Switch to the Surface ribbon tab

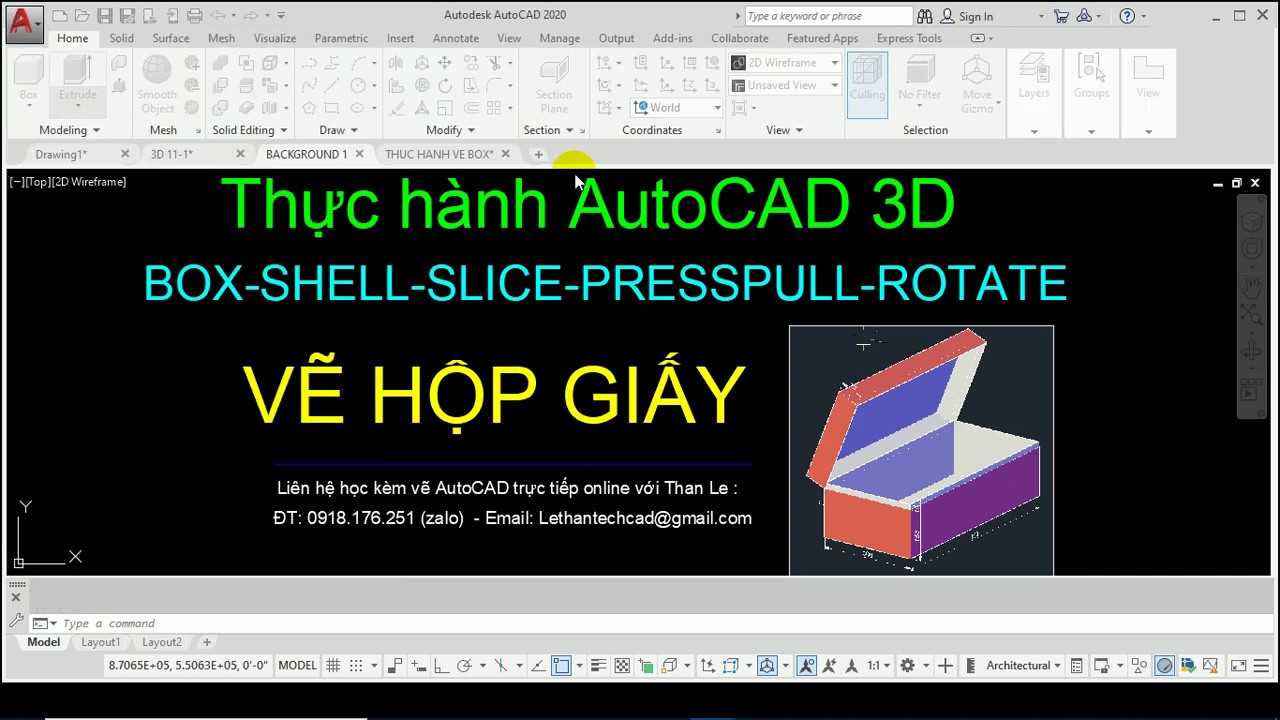point(171,38)
